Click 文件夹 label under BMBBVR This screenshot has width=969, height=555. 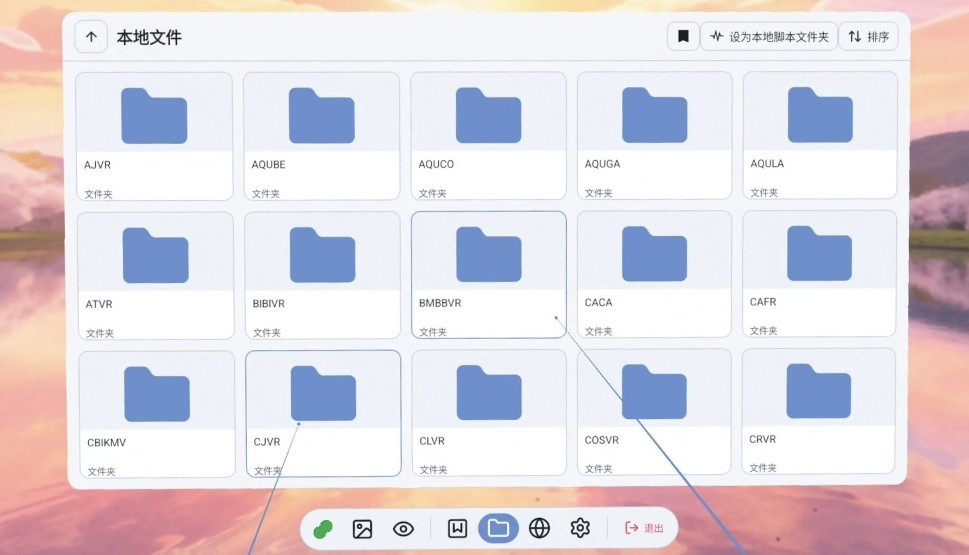[433, 332]
